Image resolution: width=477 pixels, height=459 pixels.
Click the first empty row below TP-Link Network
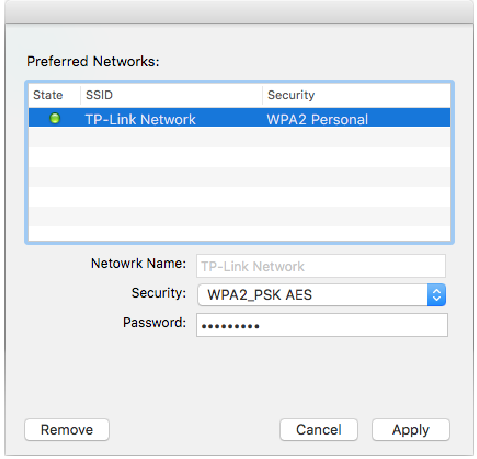[x=239, y=137]
